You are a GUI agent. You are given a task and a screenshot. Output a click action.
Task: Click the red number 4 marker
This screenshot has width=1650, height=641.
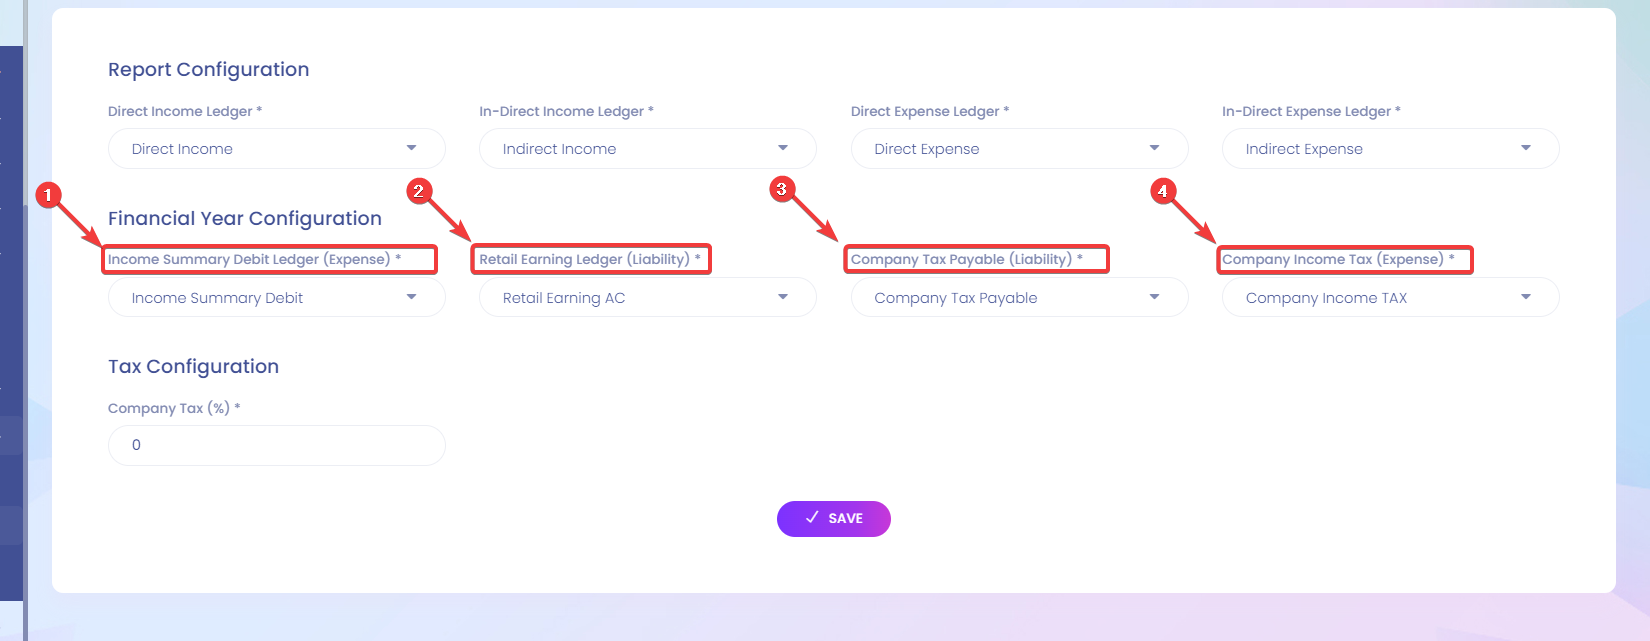[1162, 191]
